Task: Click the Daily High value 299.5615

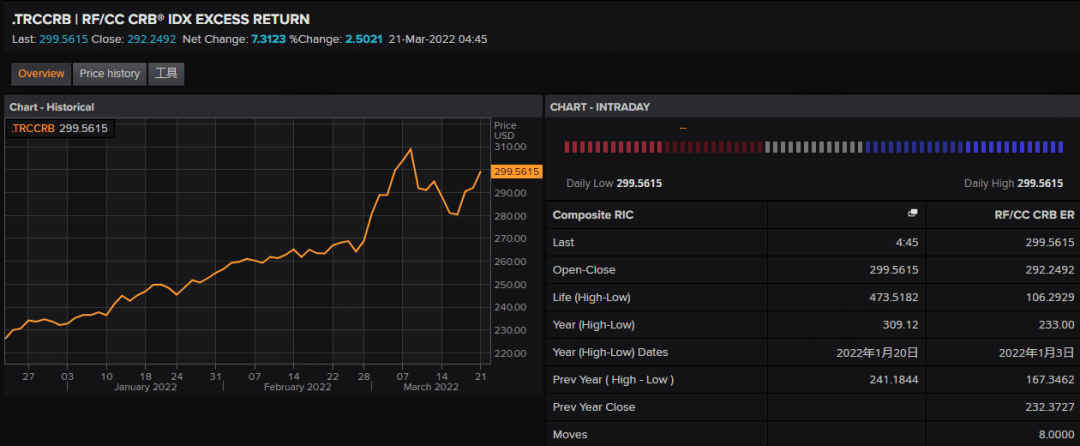Action: click(x=1039, y=184)
